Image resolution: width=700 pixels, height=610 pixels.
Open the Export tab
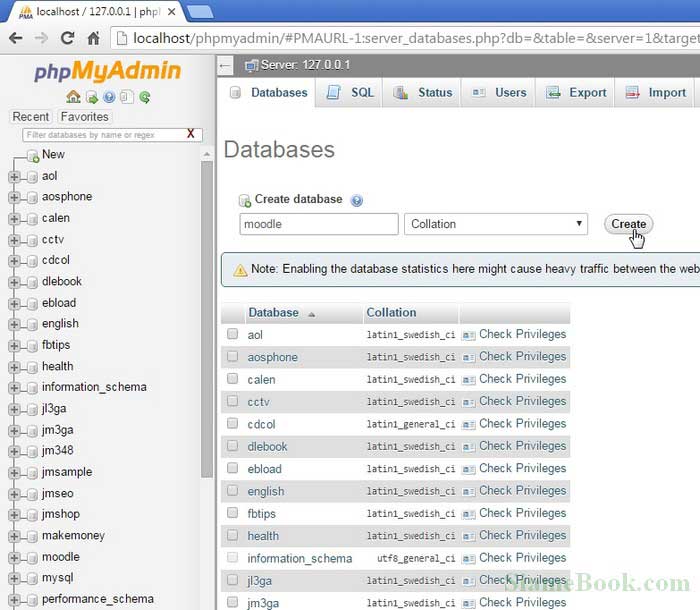click(x=575, y=93)
